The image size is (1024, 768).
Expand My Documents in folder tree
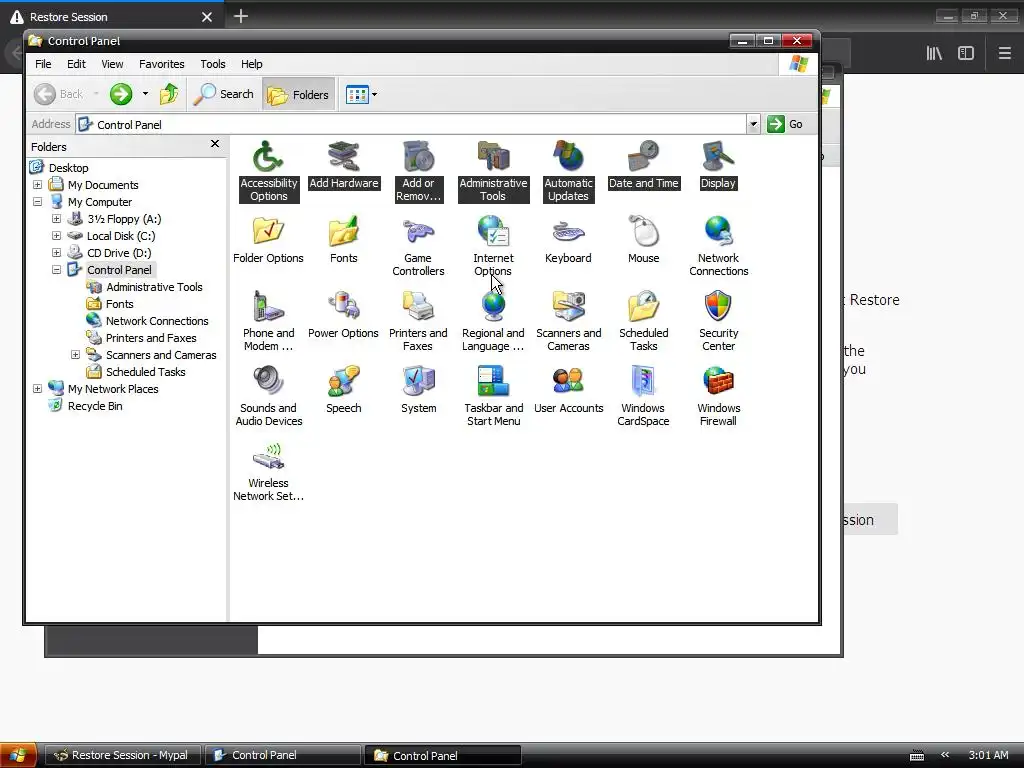click(x=37, y=185)
